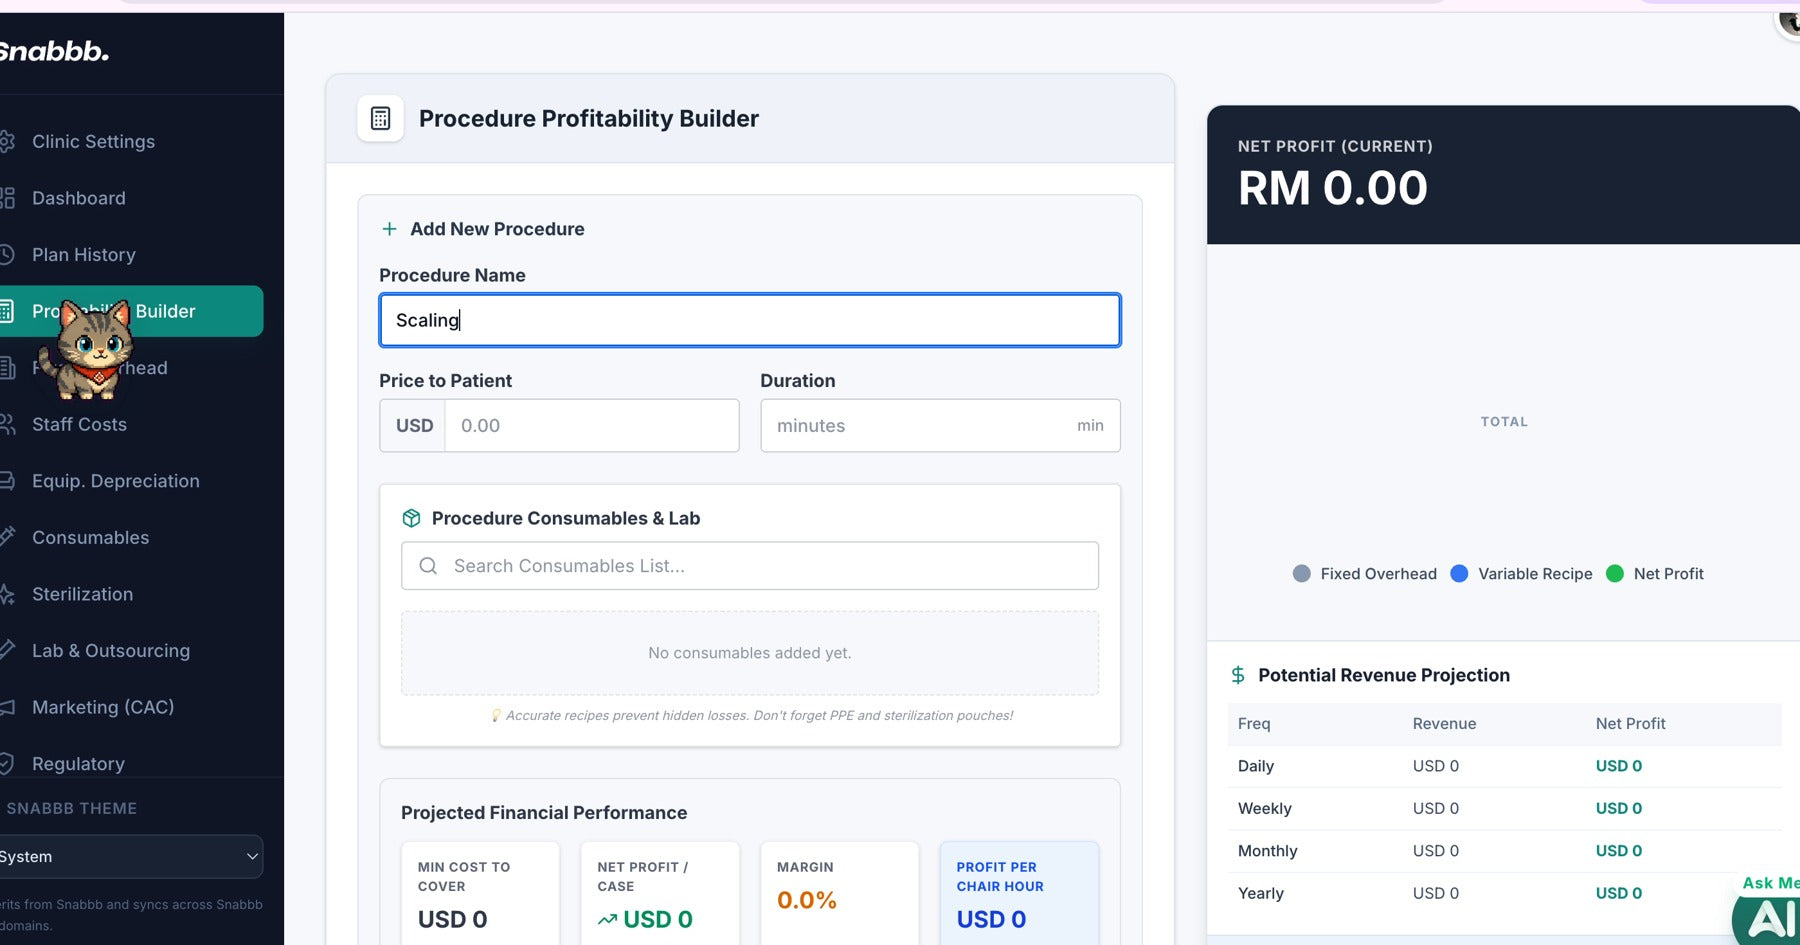Viewport: 1800px width, 945px height.
Task: Click the Dashboard grid icon
Action: coord(6,198)
